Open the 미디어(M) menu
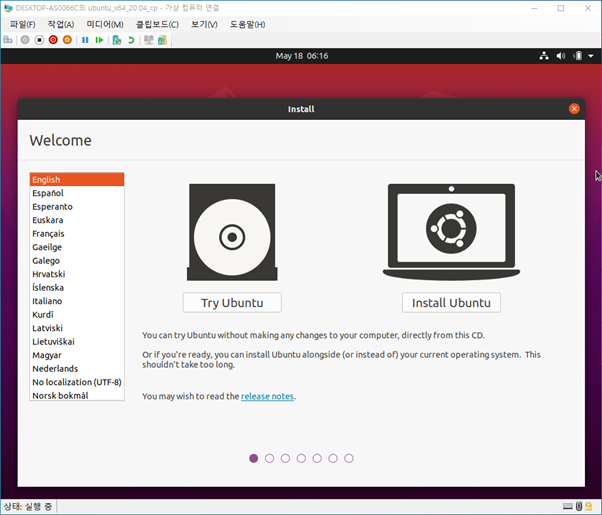The image size is (602, 515). click(x=105, y=25)
